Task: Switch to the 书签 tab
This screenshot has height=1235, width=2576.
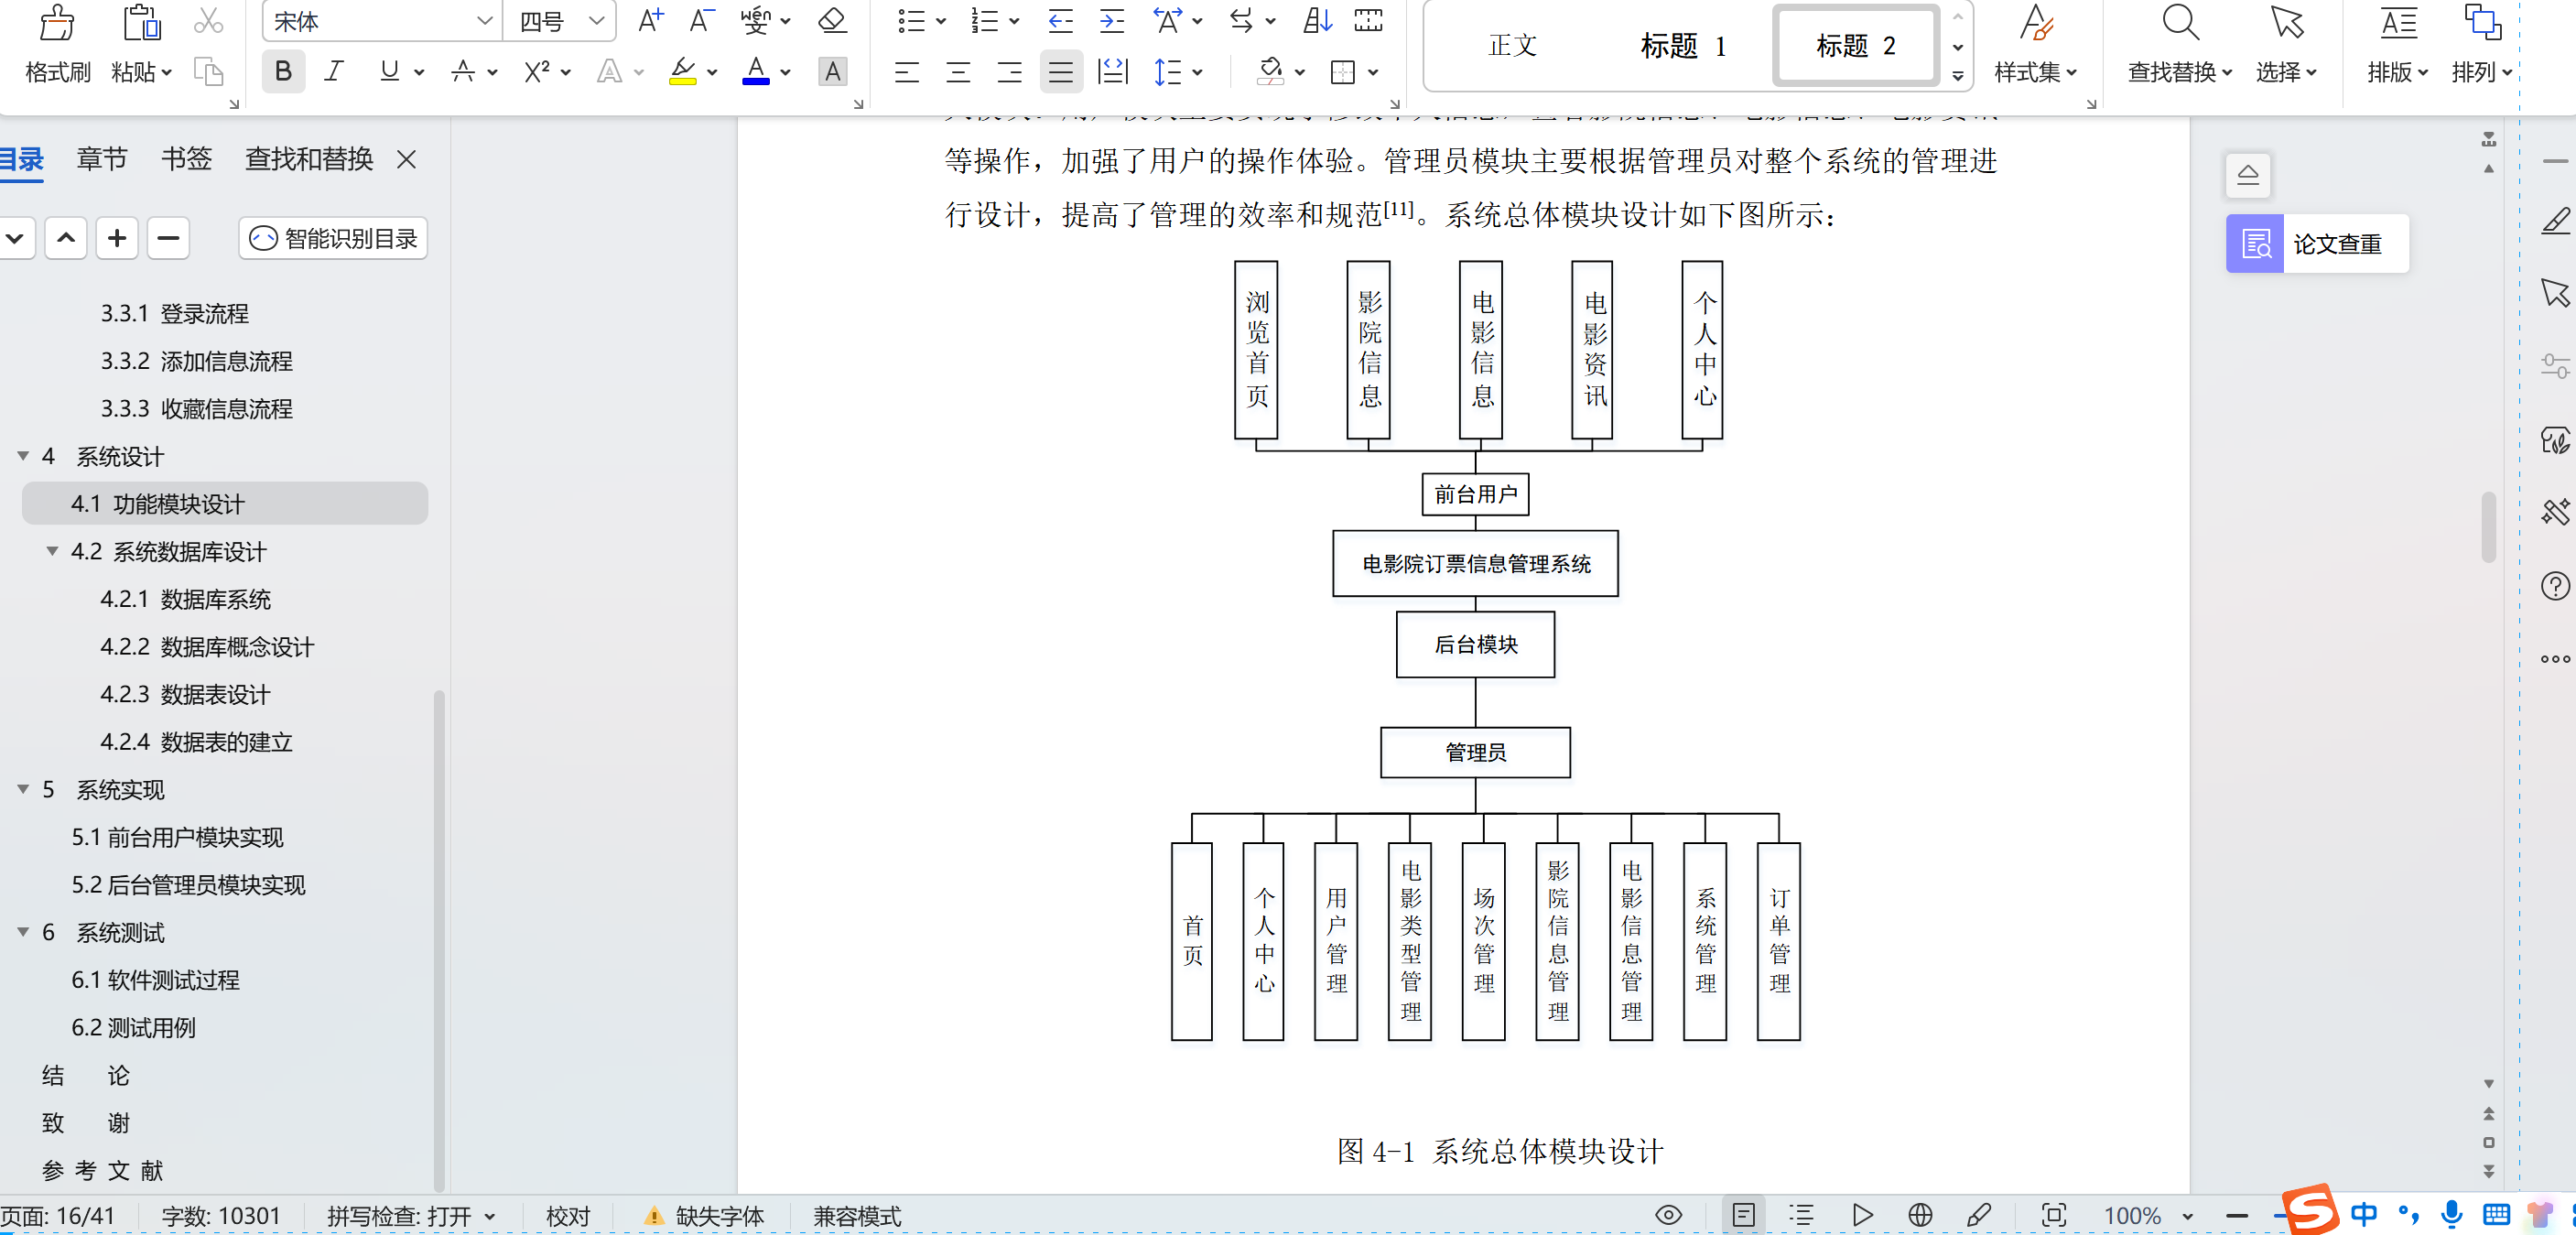Action: pos(186,159)
